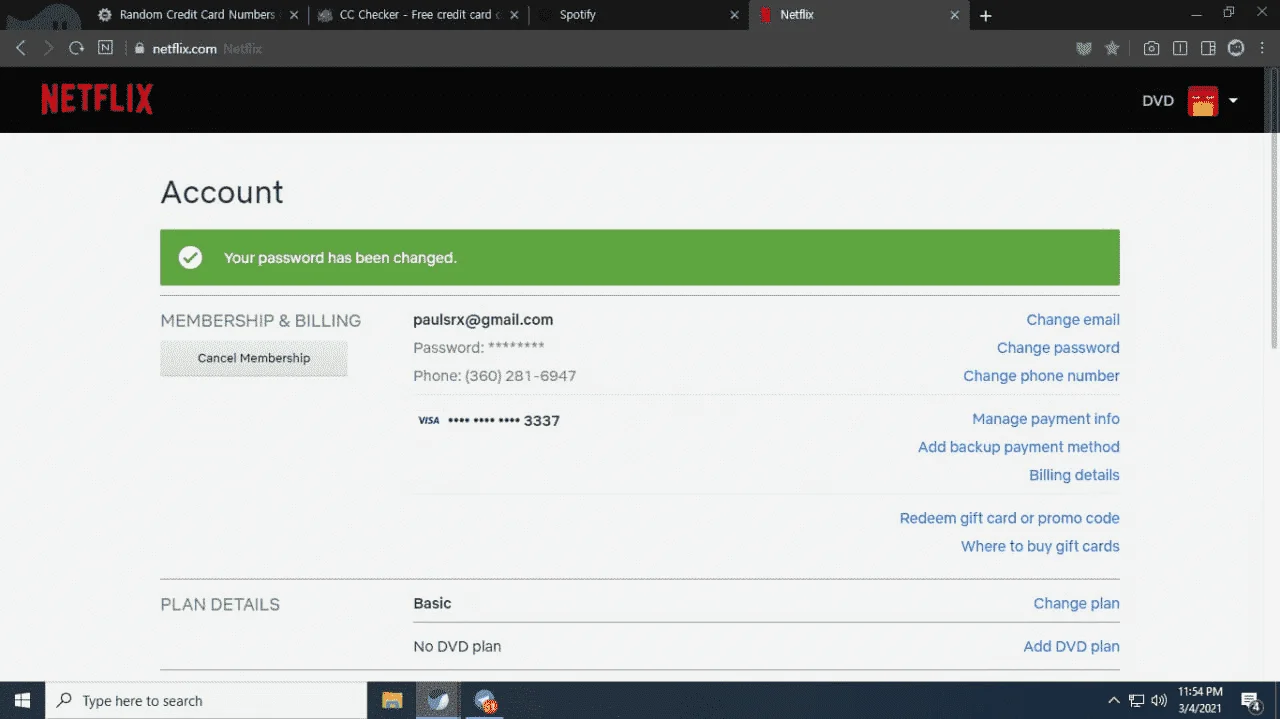Click Add DVD plan link
This screenshot has width=1280, height=719.
[1071, 647]
